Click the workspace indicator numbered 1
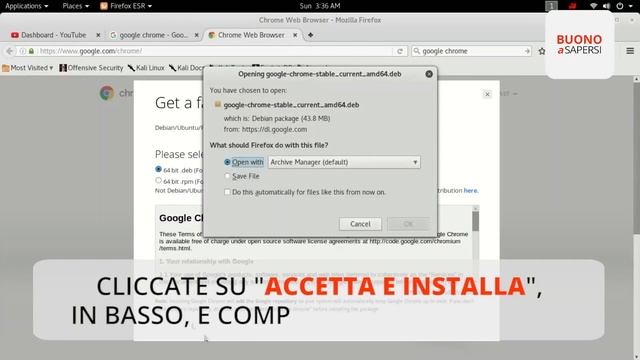The height and width of the screenshot is (360, 640). [x=551, y=6]
